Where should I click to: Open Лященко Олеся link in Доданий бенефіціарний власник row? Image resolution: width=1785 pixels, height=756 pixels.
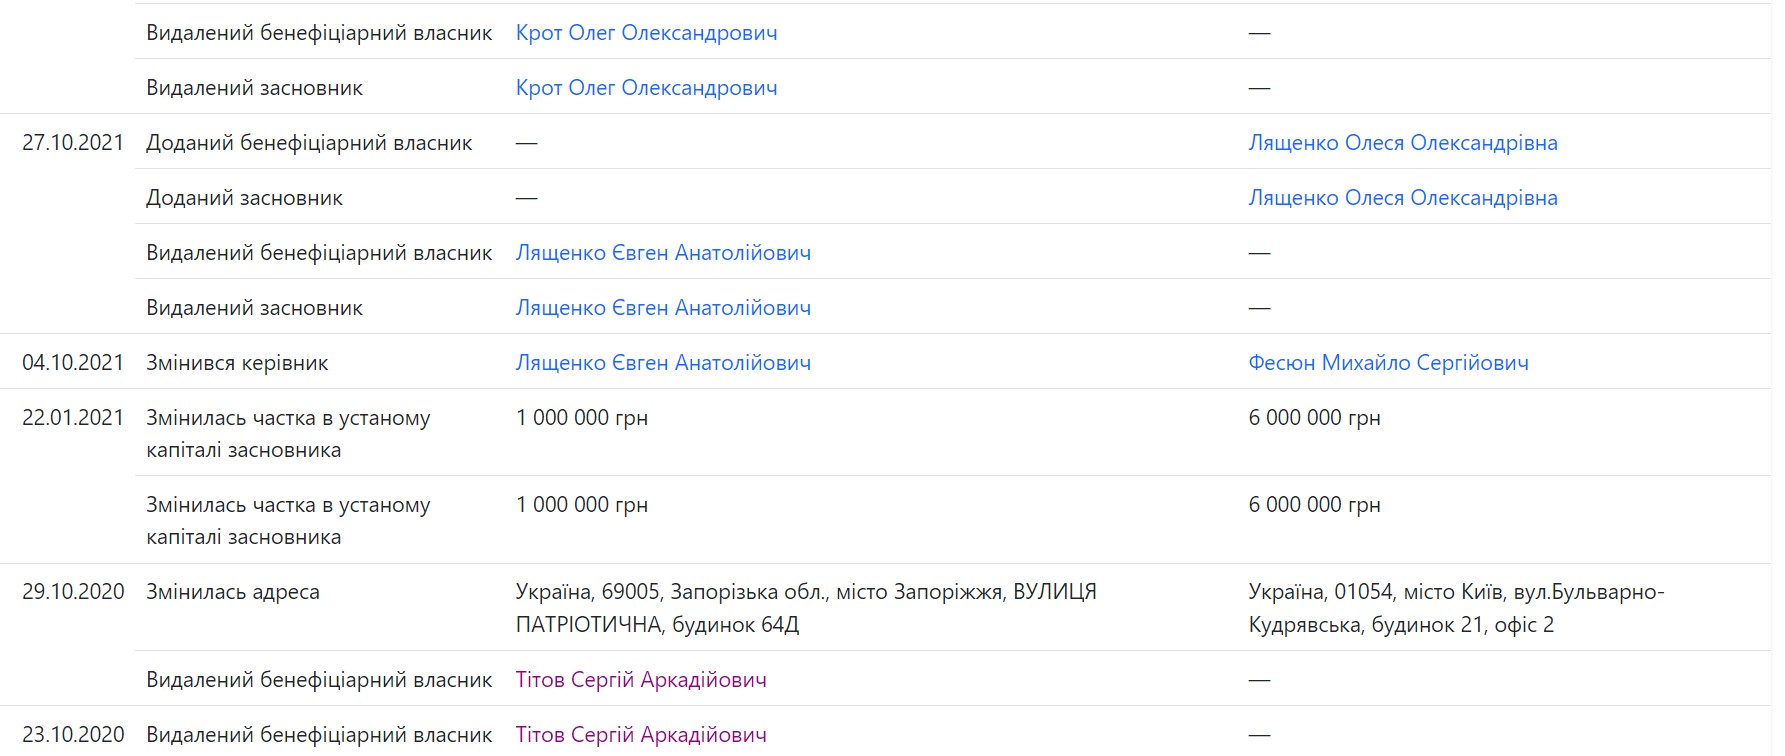(1402, 143)
